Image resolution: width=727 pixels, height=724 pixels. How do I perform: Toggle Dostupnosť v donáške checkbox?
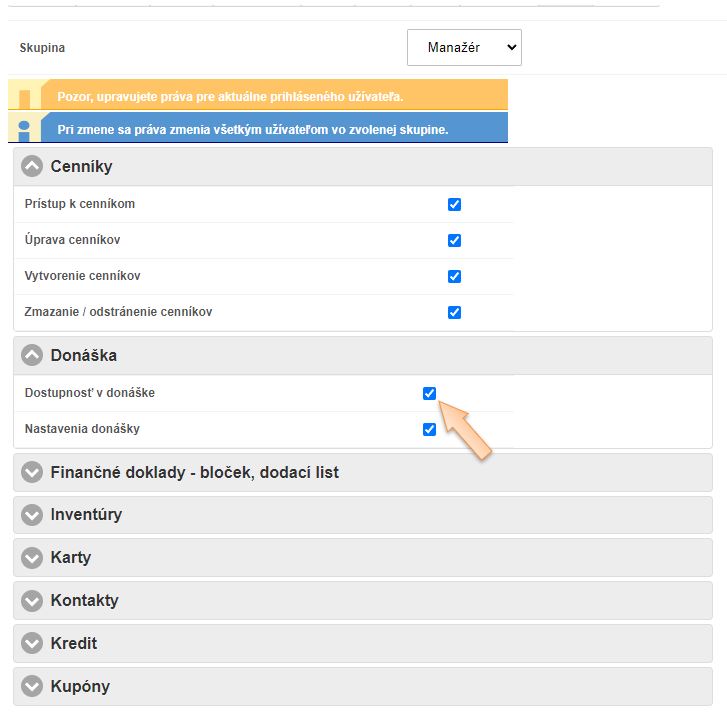[429, 393]
